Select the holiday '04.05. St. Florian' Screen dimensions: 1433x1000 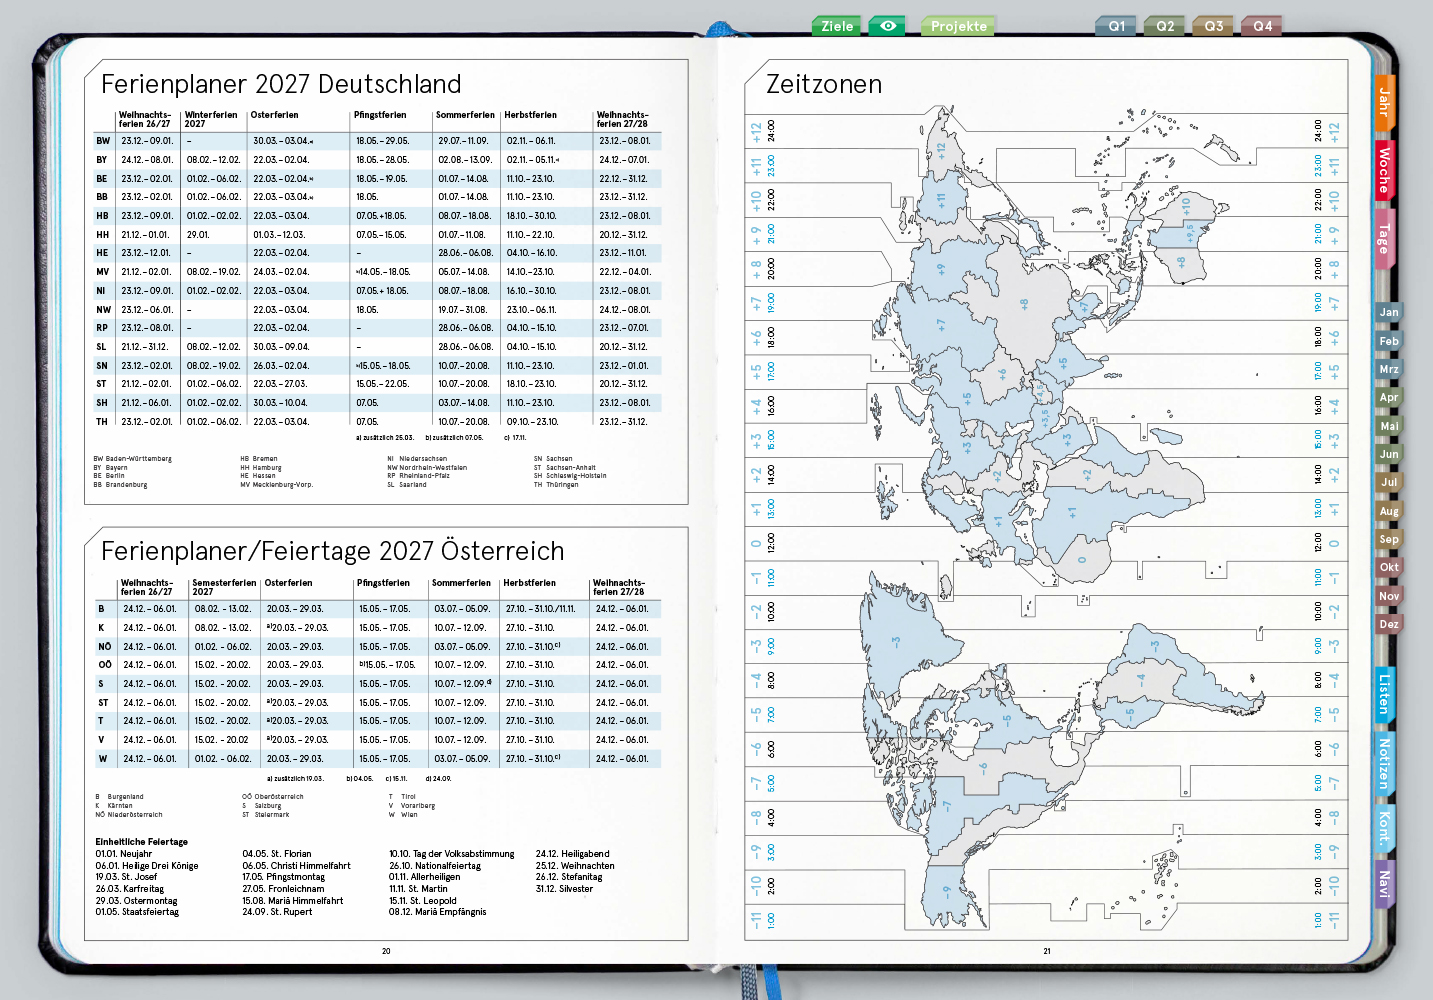coord(277,854)
